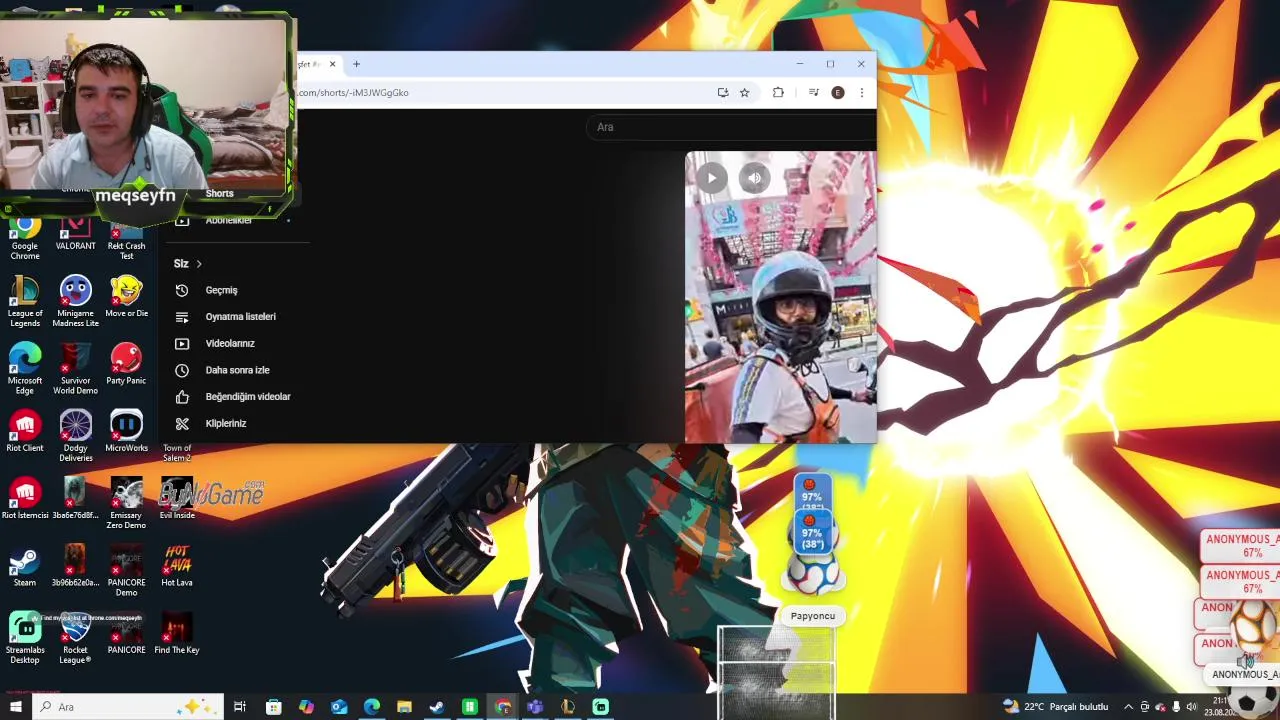The width and height of the screenshot is (1280, 720).
Task: Select Daha sonra izle entry
Action: coord(237,370)
